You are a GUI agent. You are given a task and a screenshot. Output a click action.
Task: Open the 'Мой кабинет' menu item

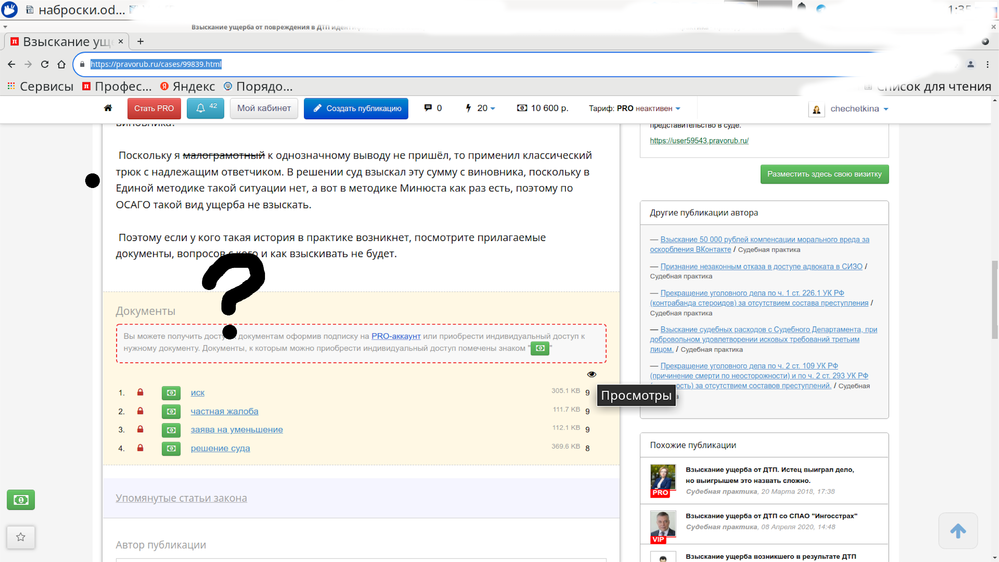pos(264,108)
